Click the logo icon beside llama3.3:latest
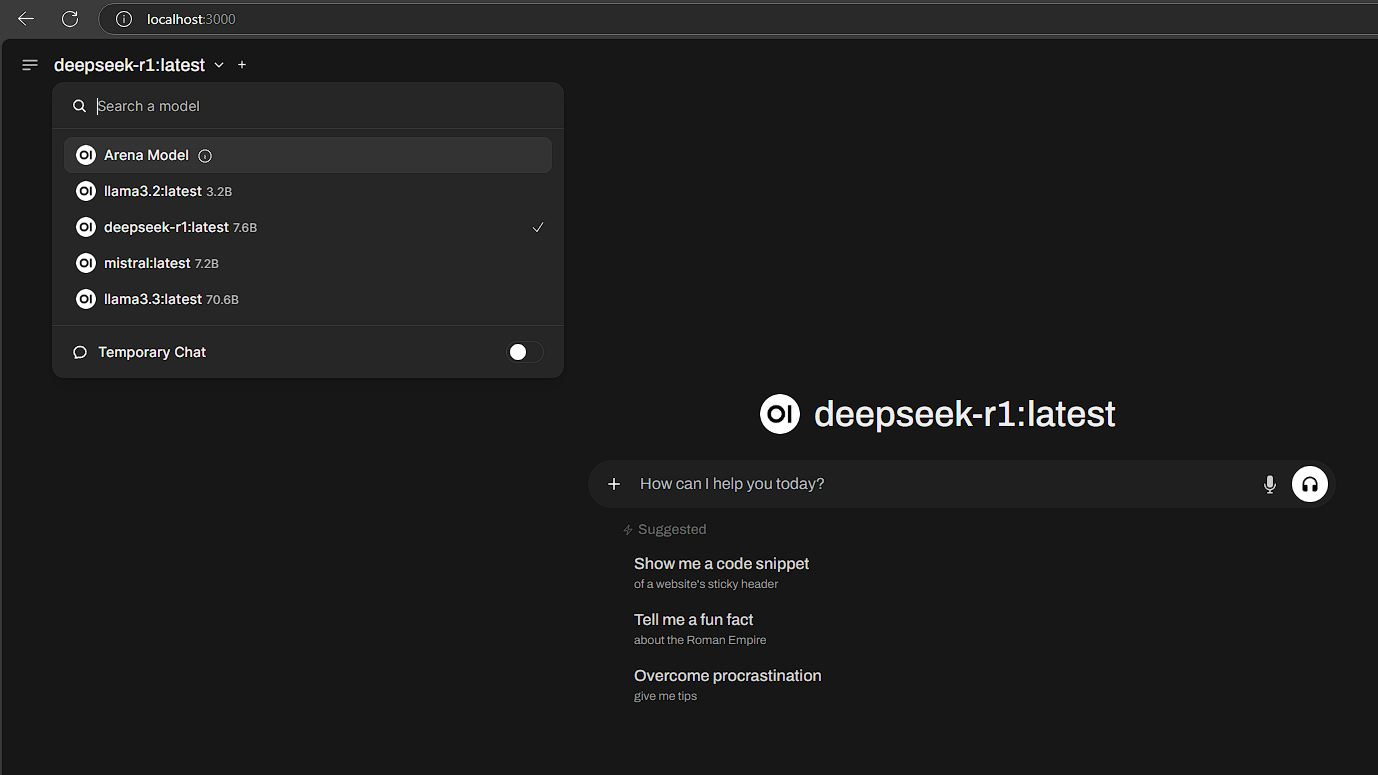This screenshot has height=775, width=1378. tap(86, 299)
